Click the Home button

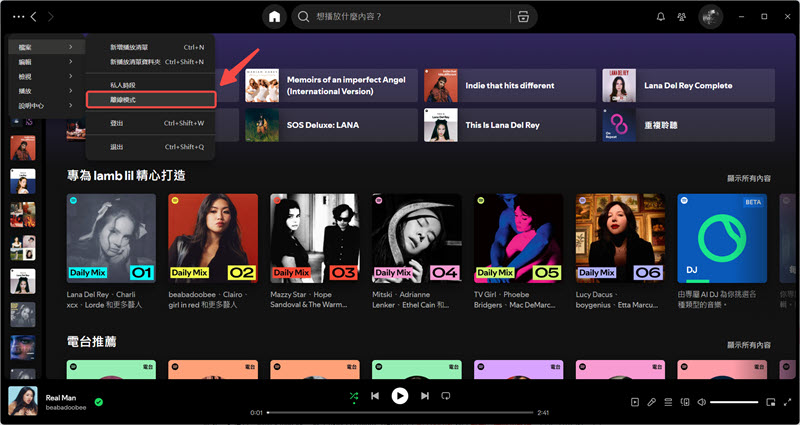[x=274, y=17]
